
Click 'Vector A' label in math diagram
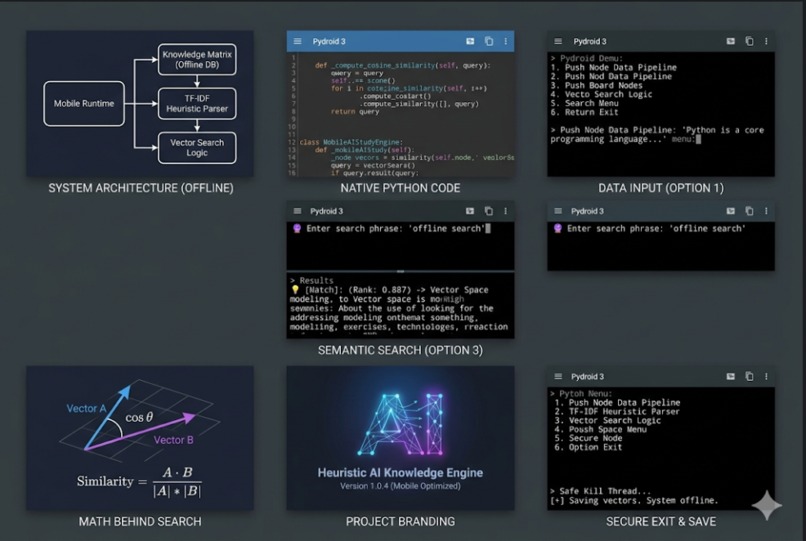click(86, 408)
